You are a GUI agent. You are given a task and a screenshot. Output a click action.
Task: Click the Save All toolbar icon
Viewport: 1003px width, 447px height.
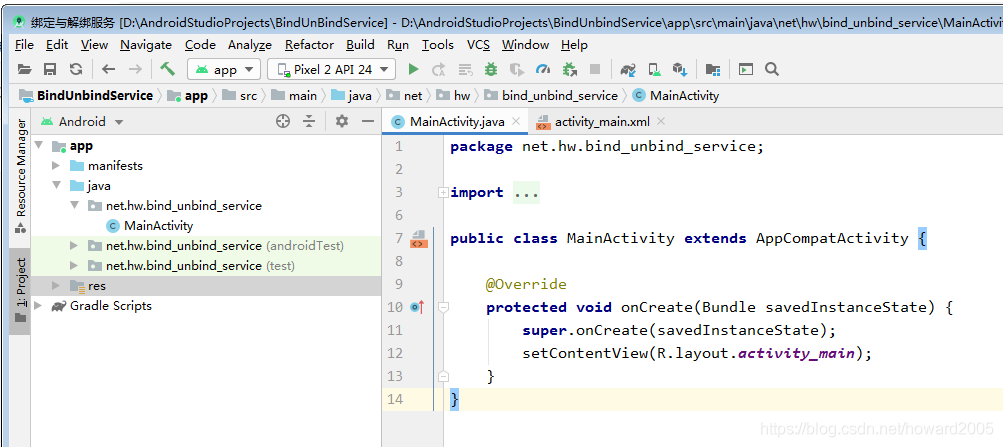(50, 69)
